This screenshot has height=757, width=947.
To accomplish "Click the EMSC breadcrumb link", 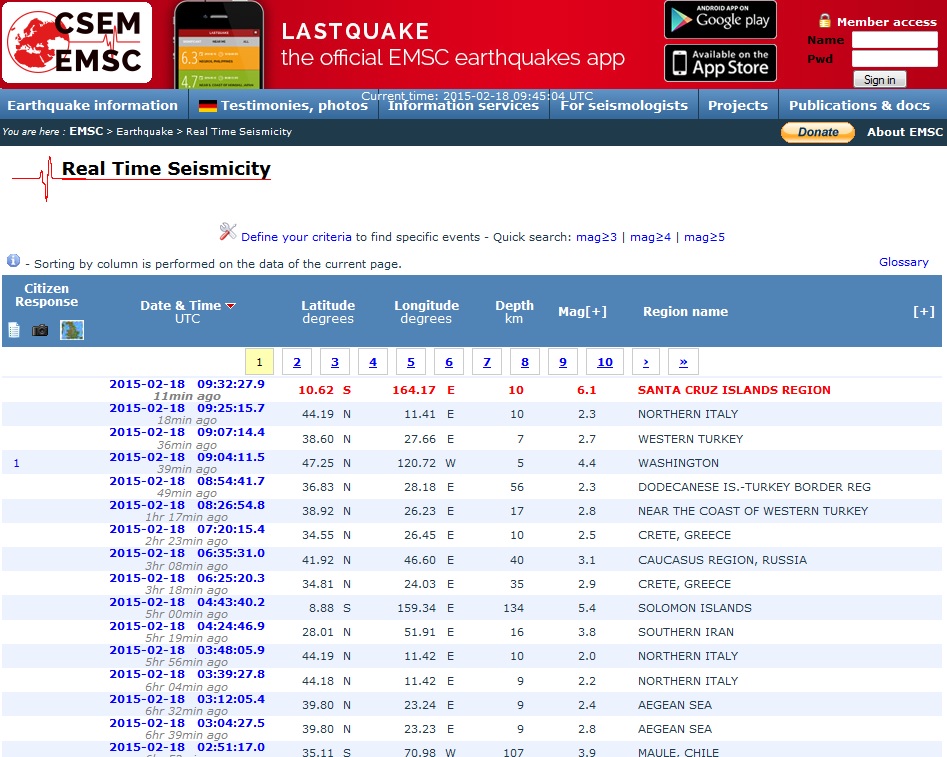I will click(x=86, y=131).
